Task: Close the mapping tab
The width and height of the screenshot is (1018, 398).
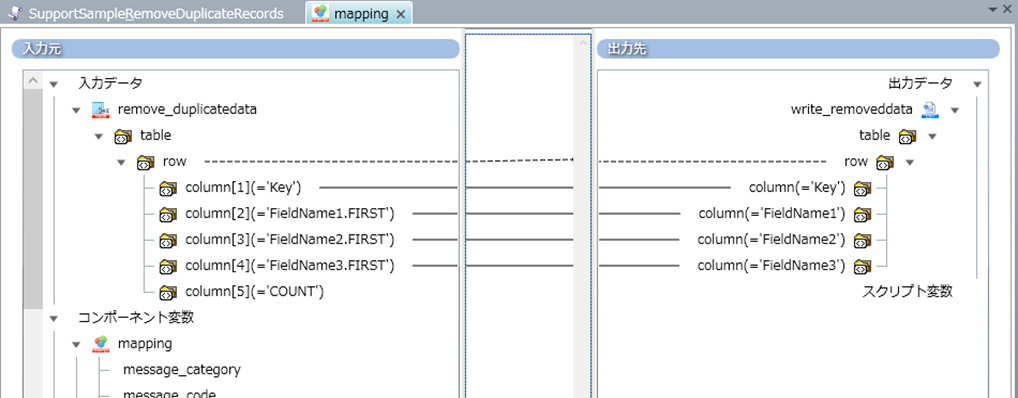Action: (x=401, y=14)
